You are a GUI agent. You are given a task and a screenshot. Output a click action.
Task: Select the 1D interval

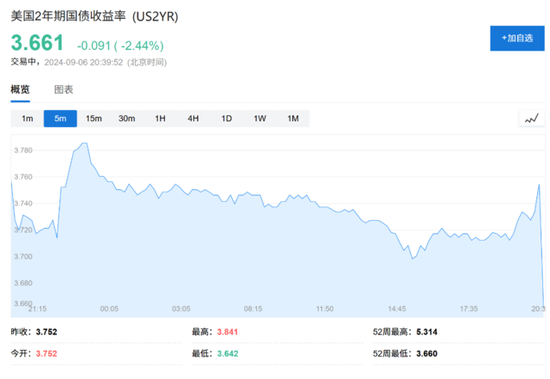click(227, 119)
